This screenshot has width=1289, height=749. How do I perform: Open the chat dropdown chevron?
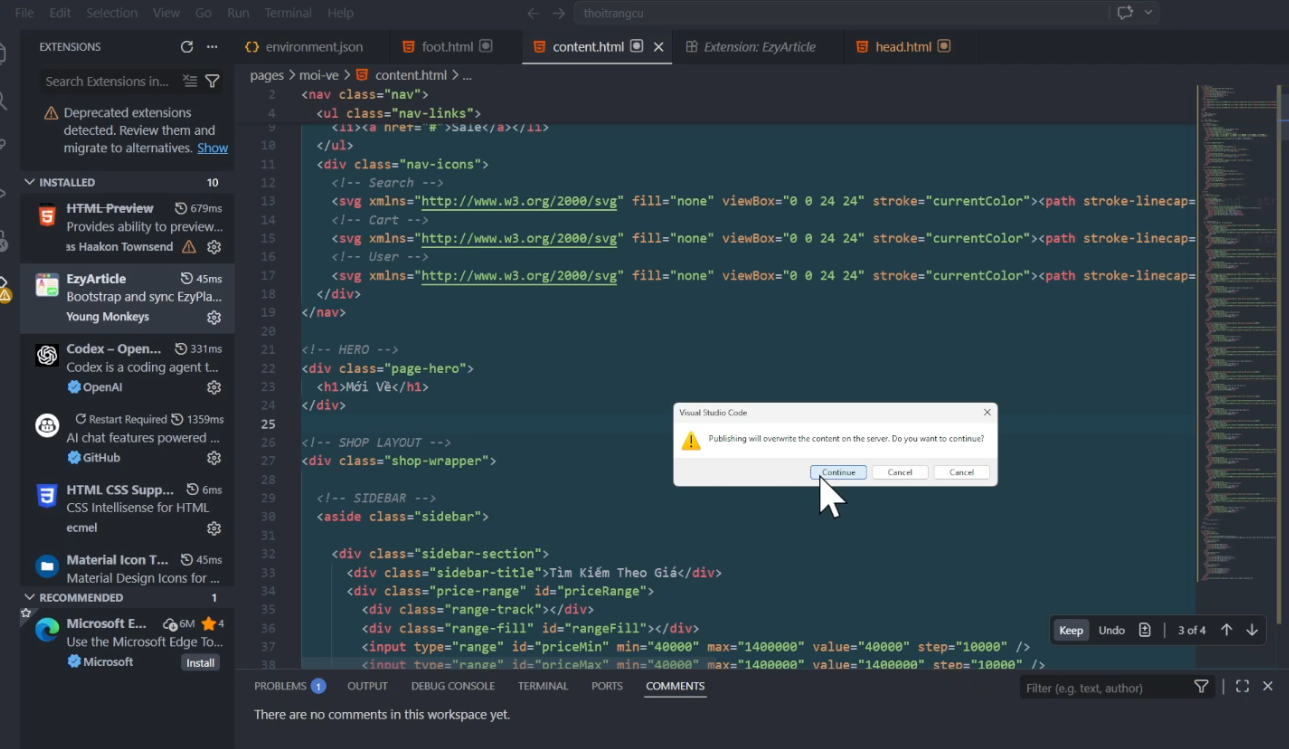click(1148, 13)
